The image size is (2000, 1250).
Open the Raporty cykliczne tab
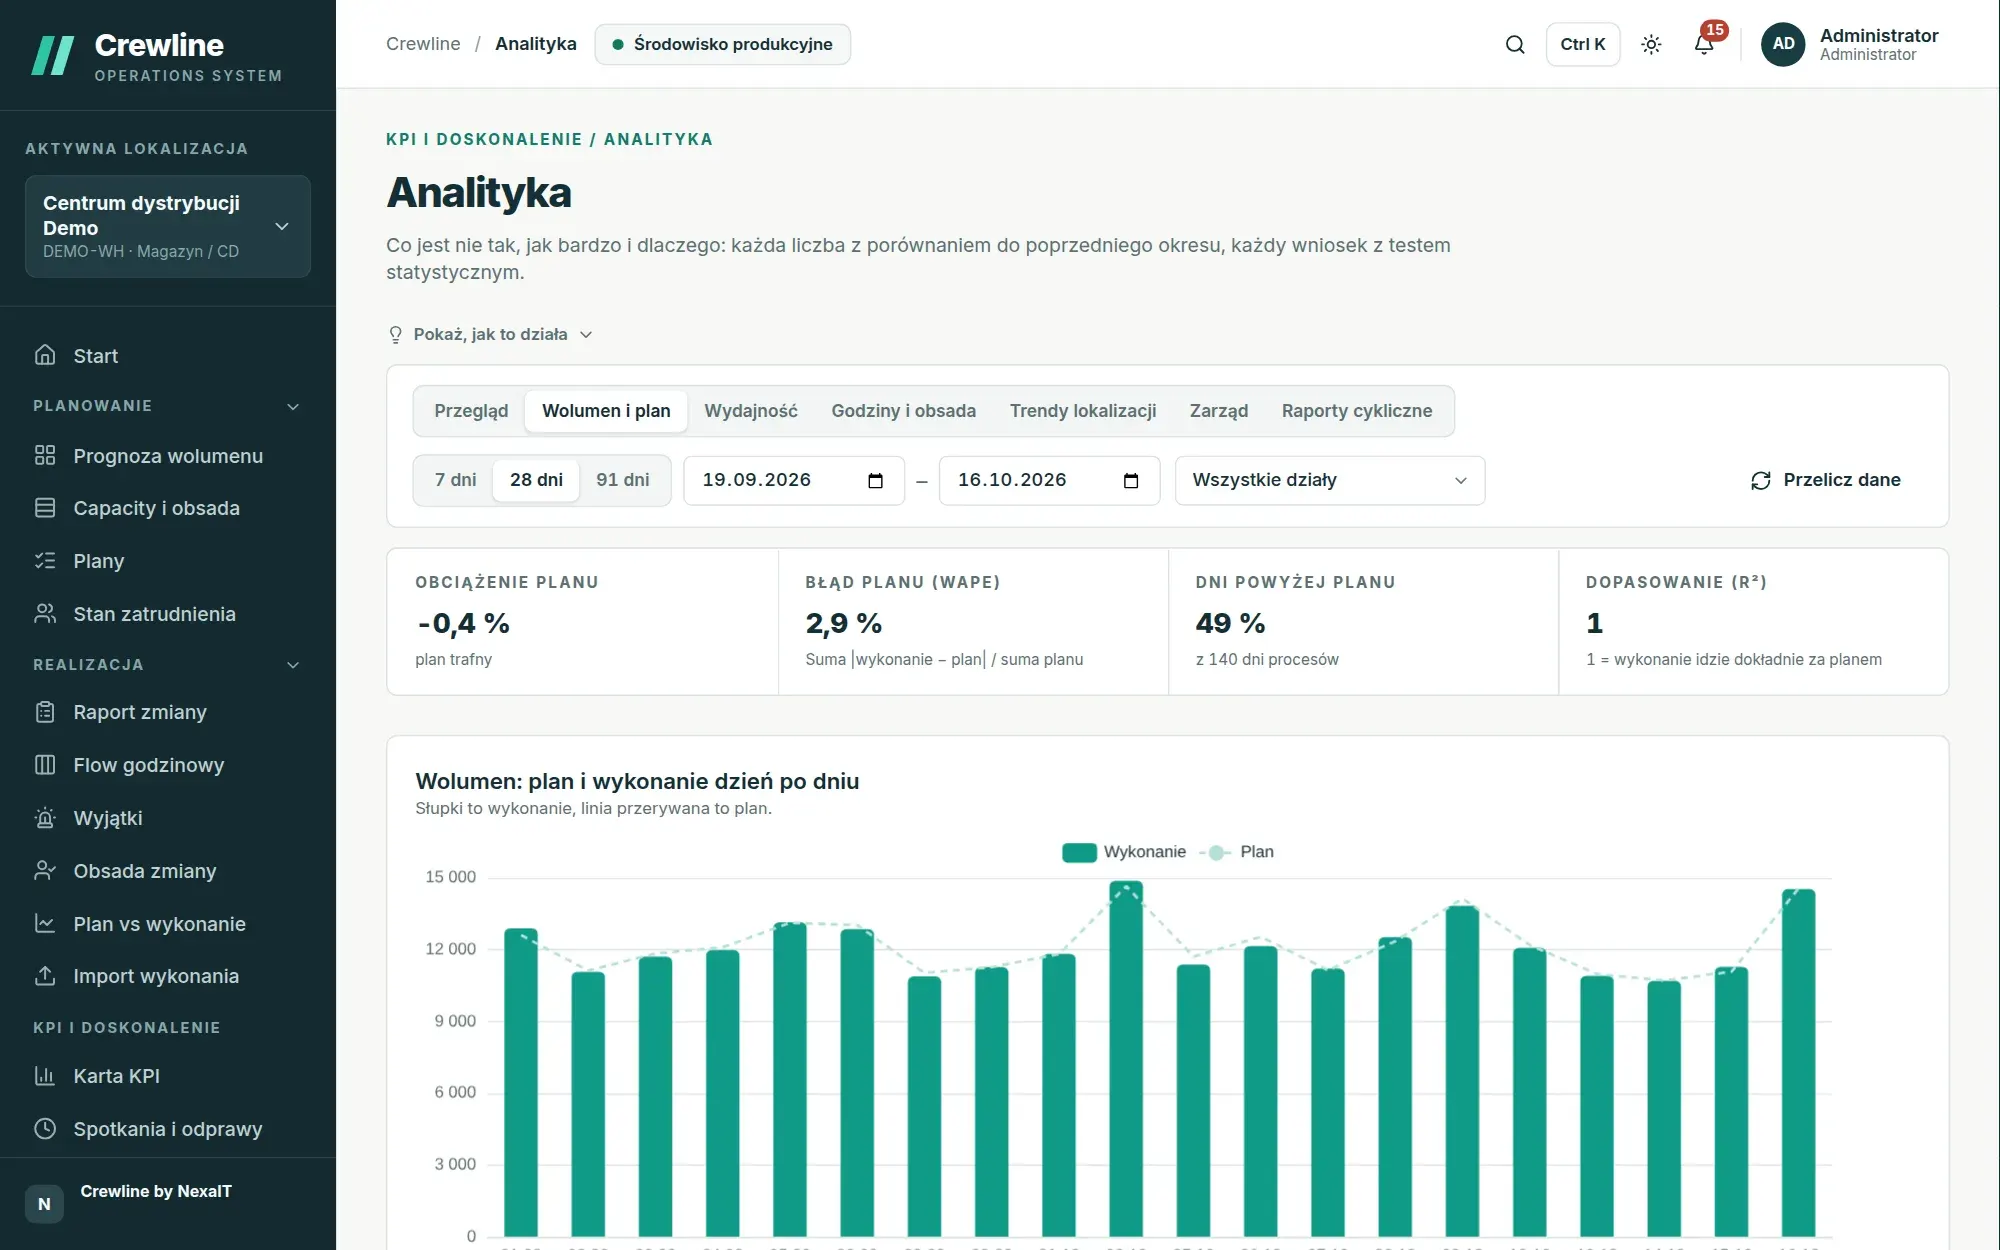(x=1357, y=411)
